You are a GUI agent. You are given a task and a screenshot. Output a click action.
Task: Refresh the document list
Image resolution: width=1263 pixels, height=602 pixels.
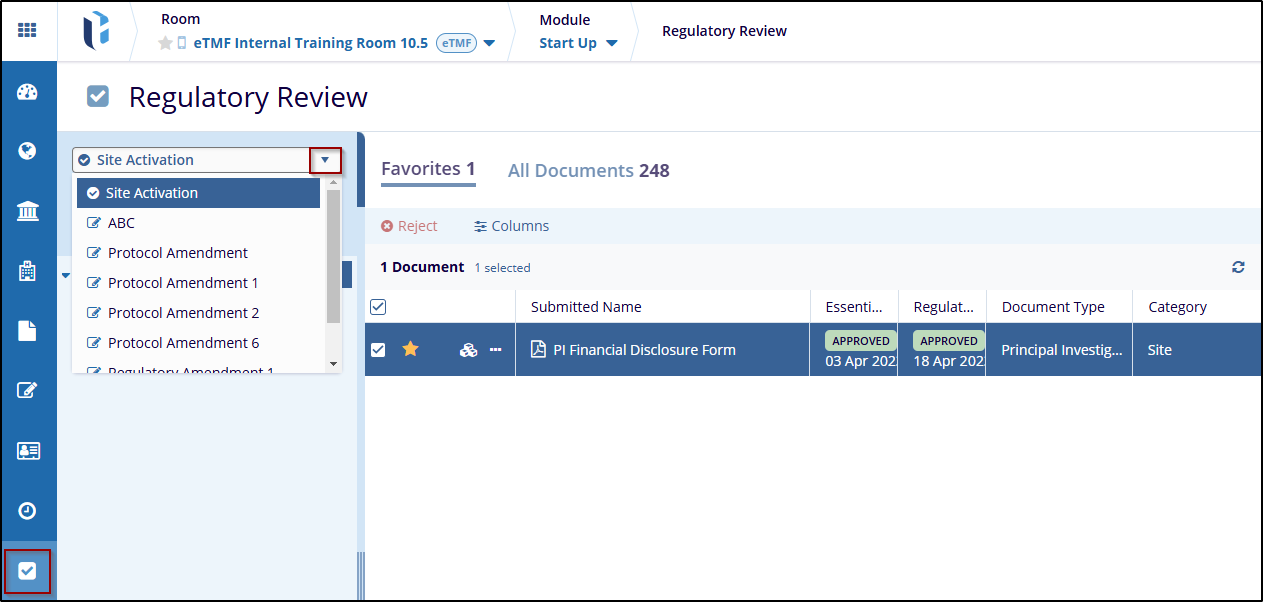[1238, 267]
